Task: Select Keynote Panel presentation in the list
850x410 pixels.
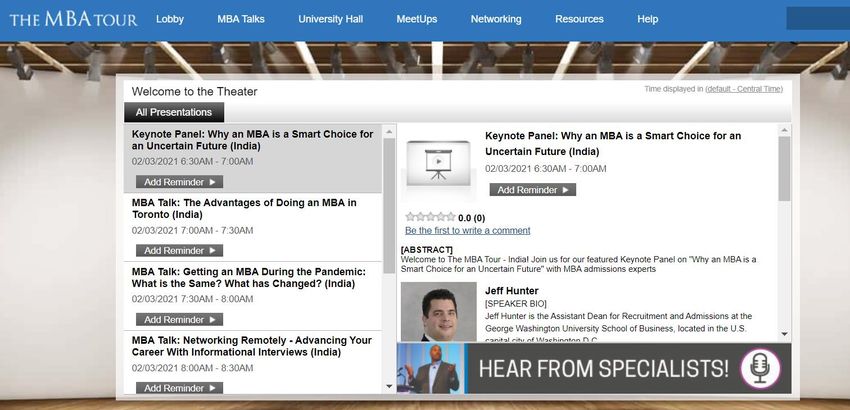Action: click(x=253, y=158)
